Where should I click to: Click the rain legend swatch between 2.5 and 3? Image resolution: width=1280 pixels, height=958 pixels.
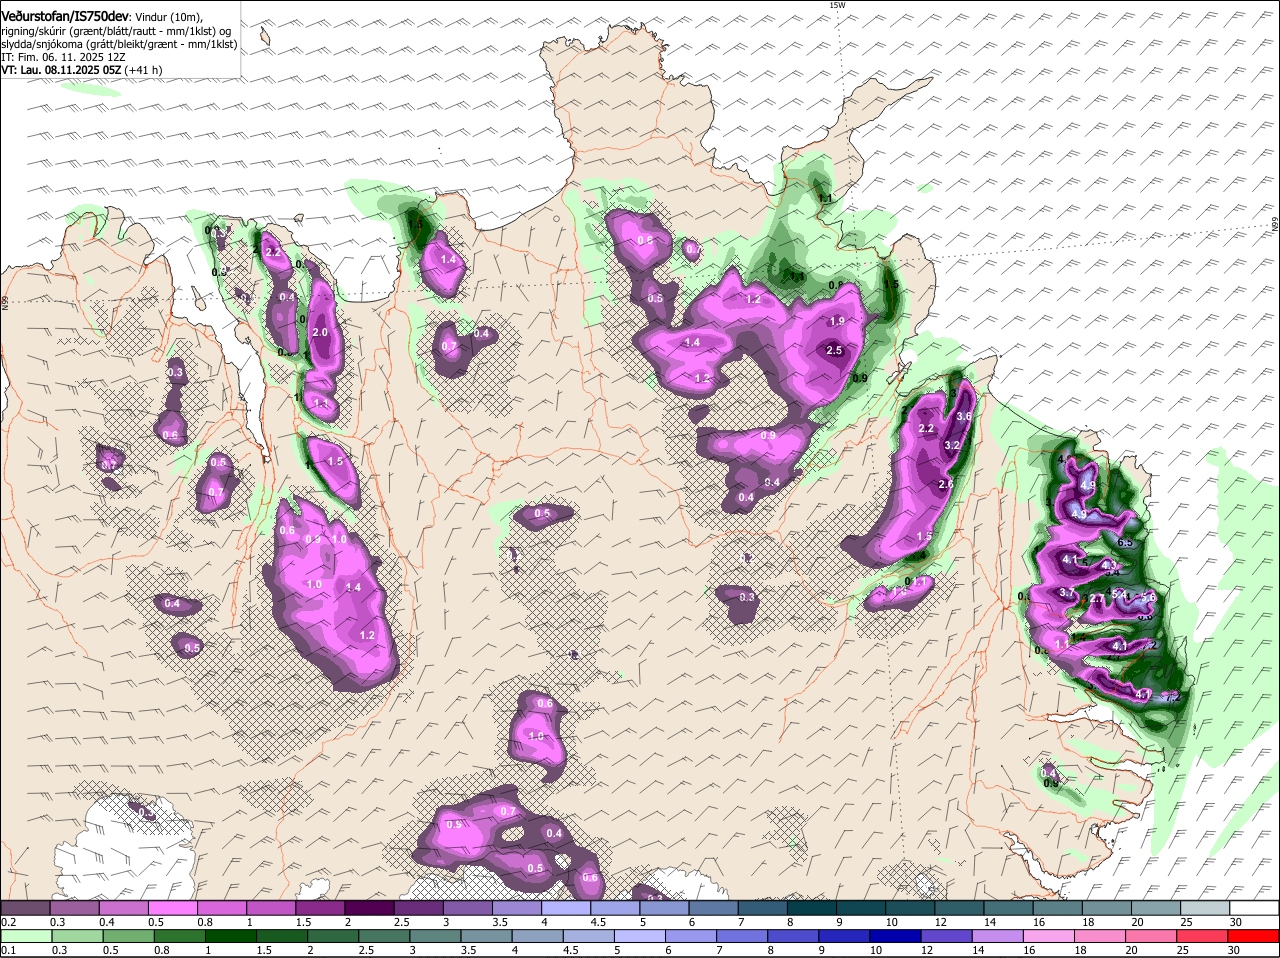[386, 935]
